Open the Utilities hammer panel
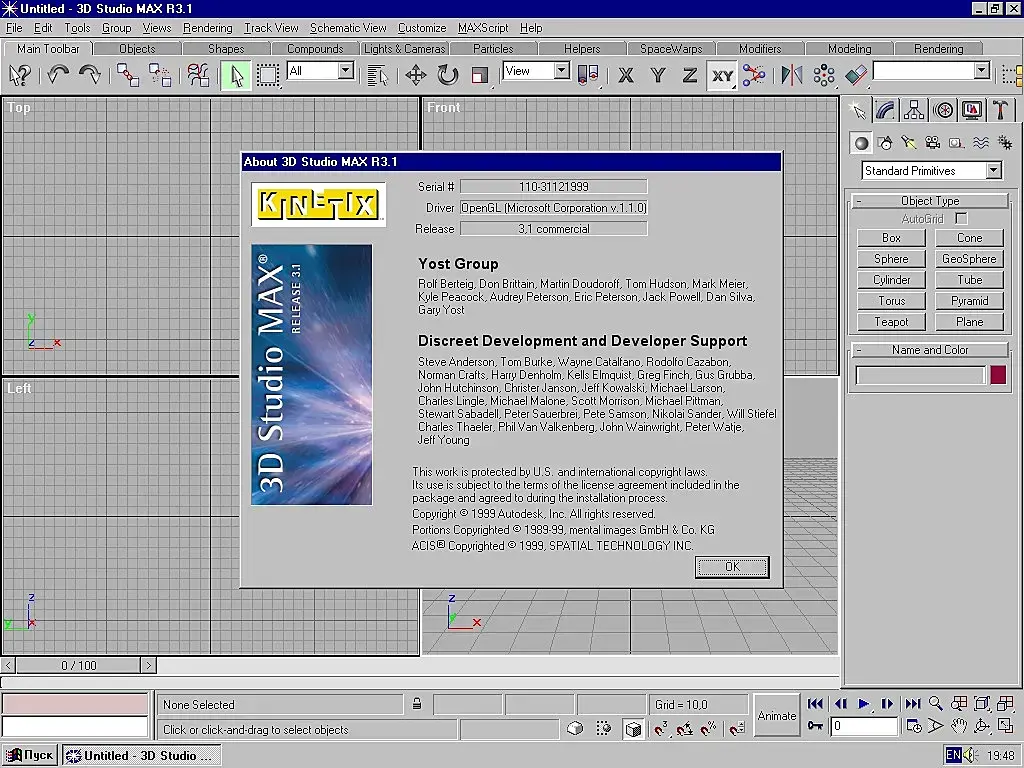The width and height of the screenshot is (1024, 768). click(1000, 110)
